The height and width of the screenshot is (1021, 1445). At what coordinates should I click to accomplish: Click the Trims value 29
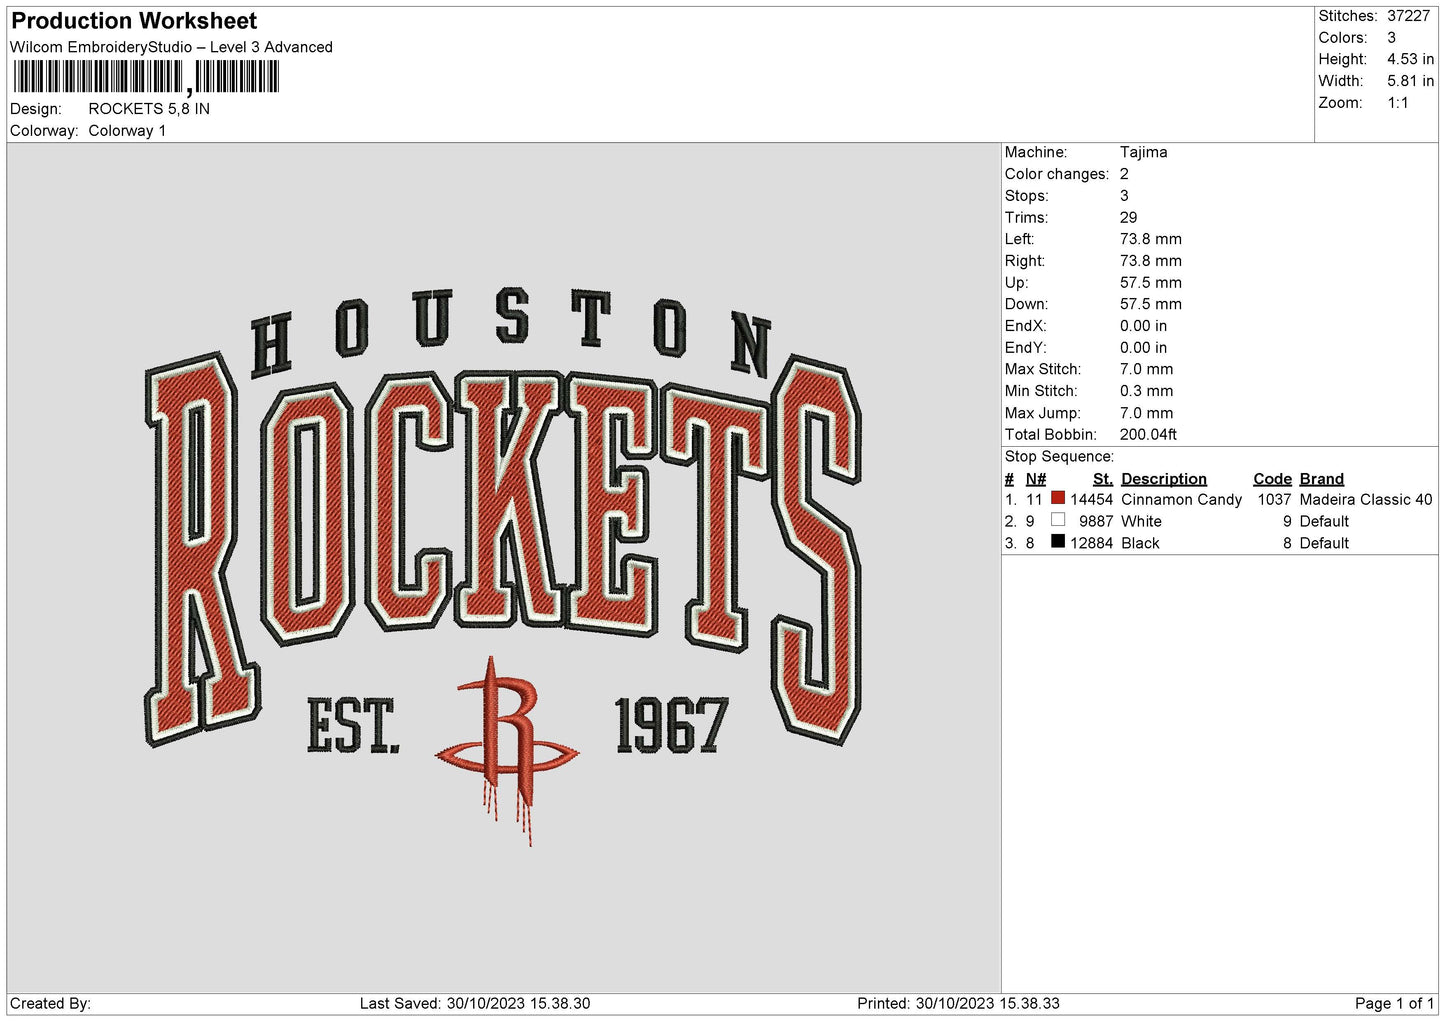(x=1129, y=217)
